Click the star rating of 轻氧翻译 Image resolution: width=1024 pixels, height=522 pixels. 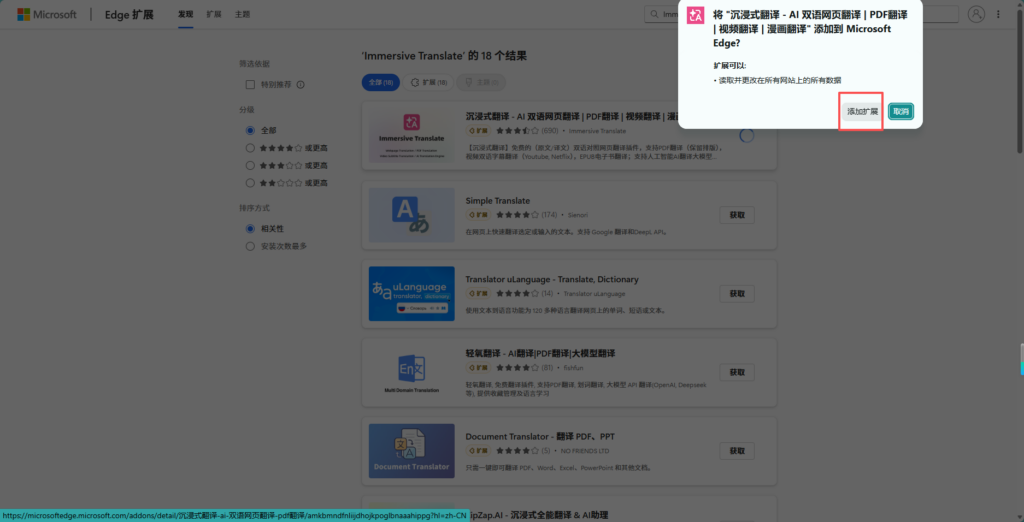click(x=517, y=367)
